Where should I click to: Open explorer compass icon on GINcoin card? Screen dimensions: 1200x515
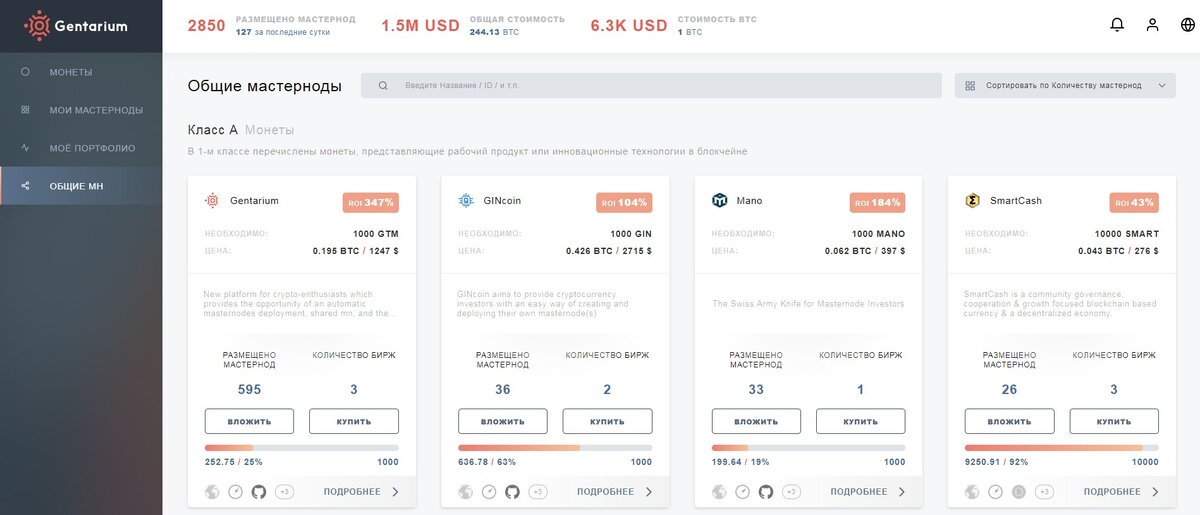[x=489, y=492]
